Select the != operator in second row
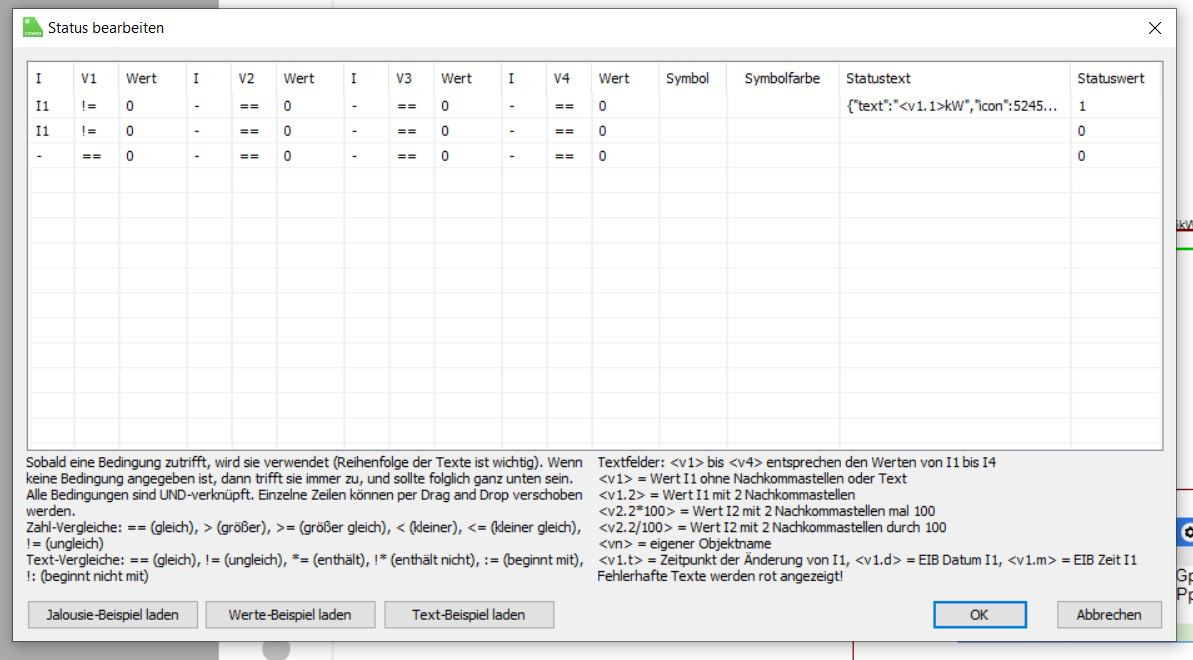 click(97, 131)
